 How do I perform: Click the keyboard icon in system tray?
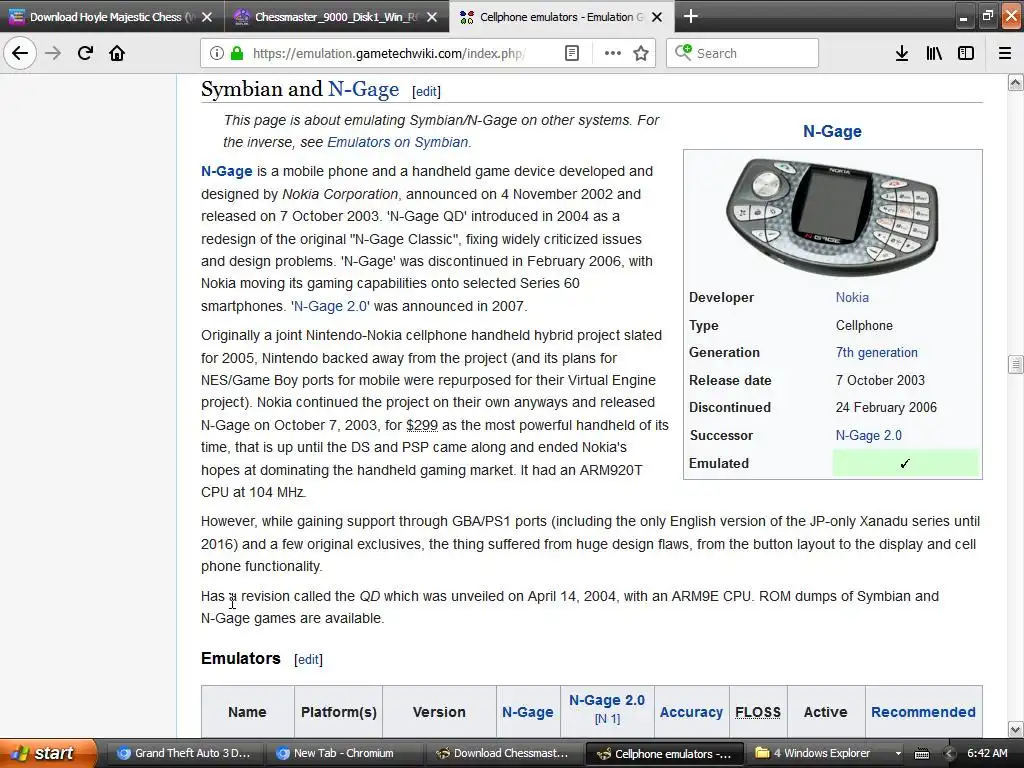click(x=922, y=754)
